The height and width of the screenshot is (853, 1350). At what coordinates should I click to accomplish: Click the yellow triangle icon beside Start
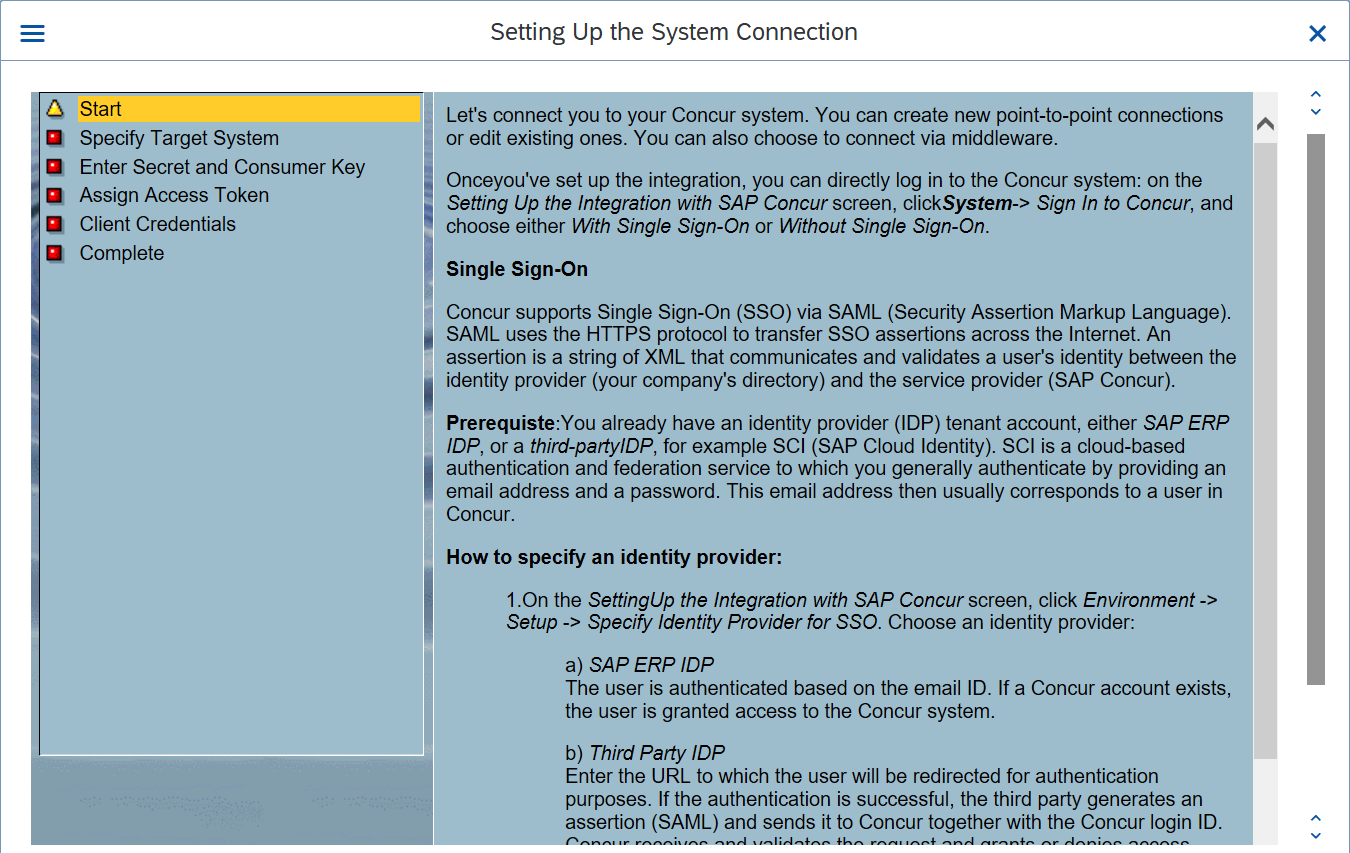pyautogui.click(x=55, y=108)
